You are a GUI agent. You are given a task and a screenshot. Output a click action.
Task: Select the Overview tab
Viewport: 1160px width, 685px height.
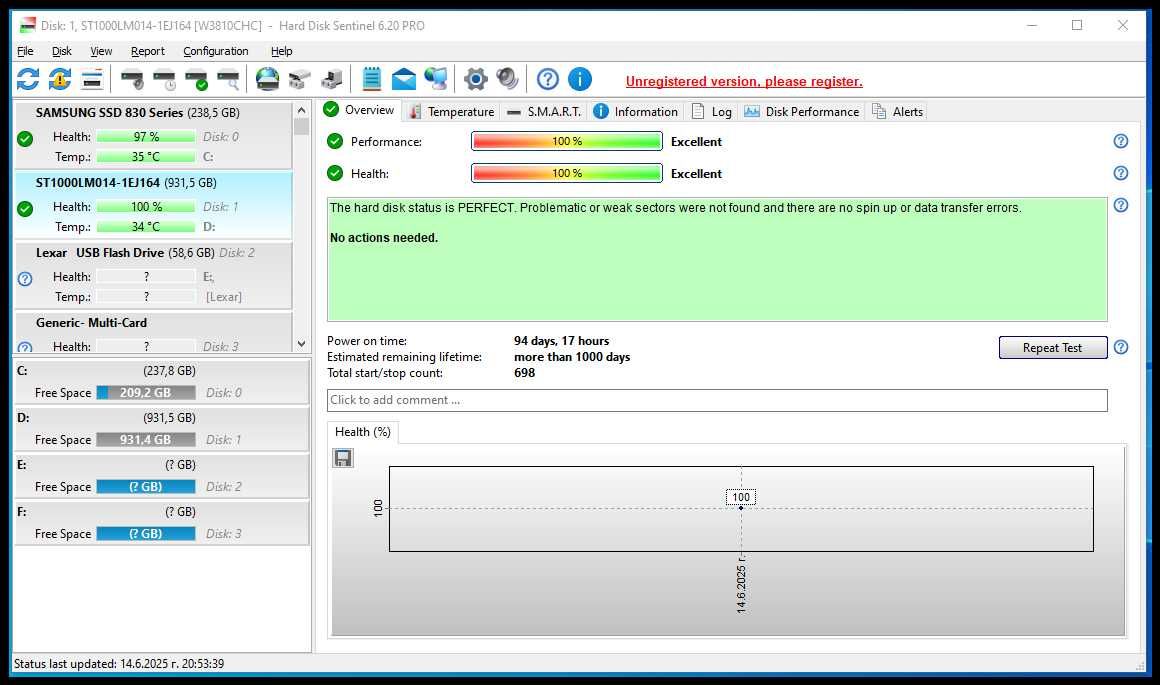pyautogui.click(x=360, y=110)
